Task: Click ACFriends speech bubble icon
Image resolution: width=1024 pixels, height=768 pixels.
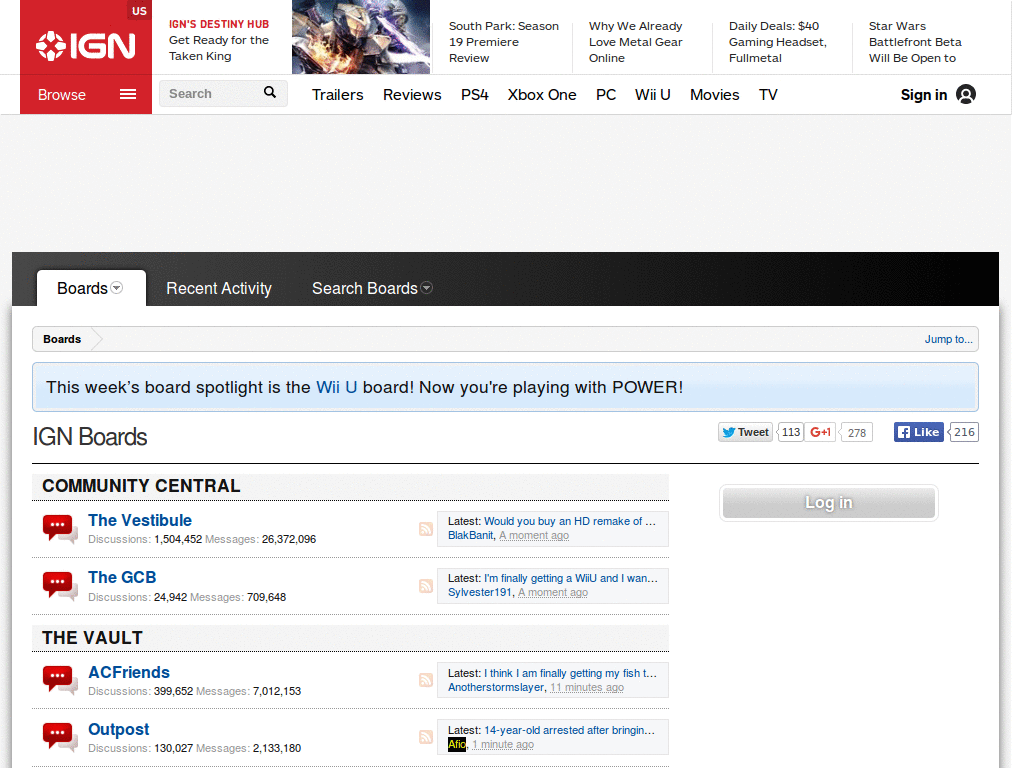Action: [59, 680]
